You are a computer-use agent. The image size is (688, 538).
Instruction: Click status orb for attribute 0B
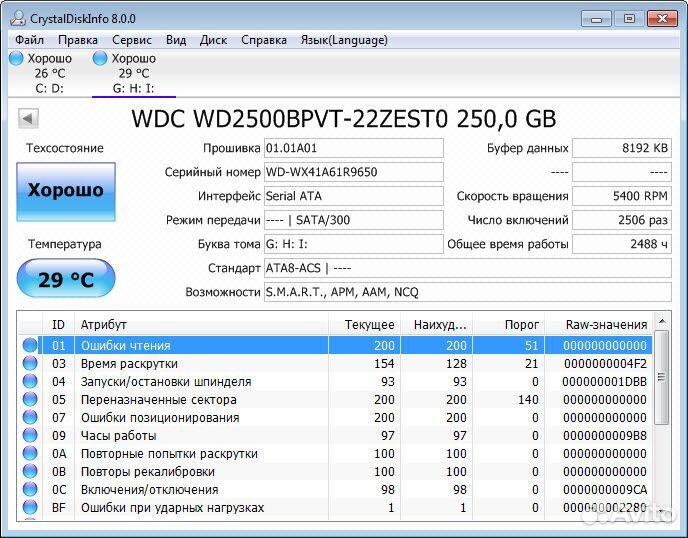[30, 471]
